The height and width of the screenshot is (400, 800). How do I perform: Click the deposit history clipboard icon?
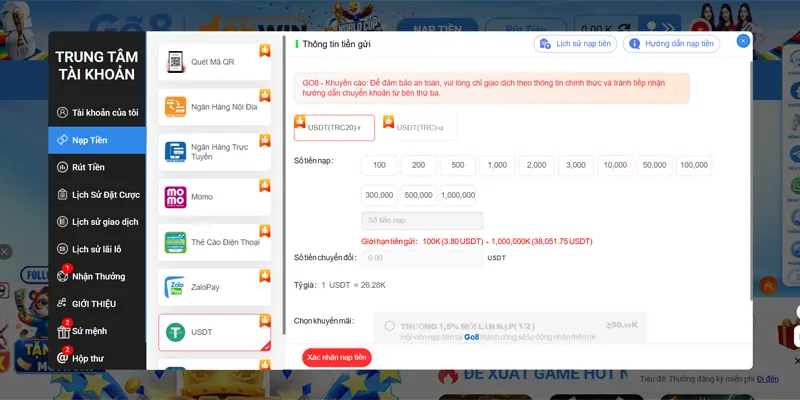[545, 44]
